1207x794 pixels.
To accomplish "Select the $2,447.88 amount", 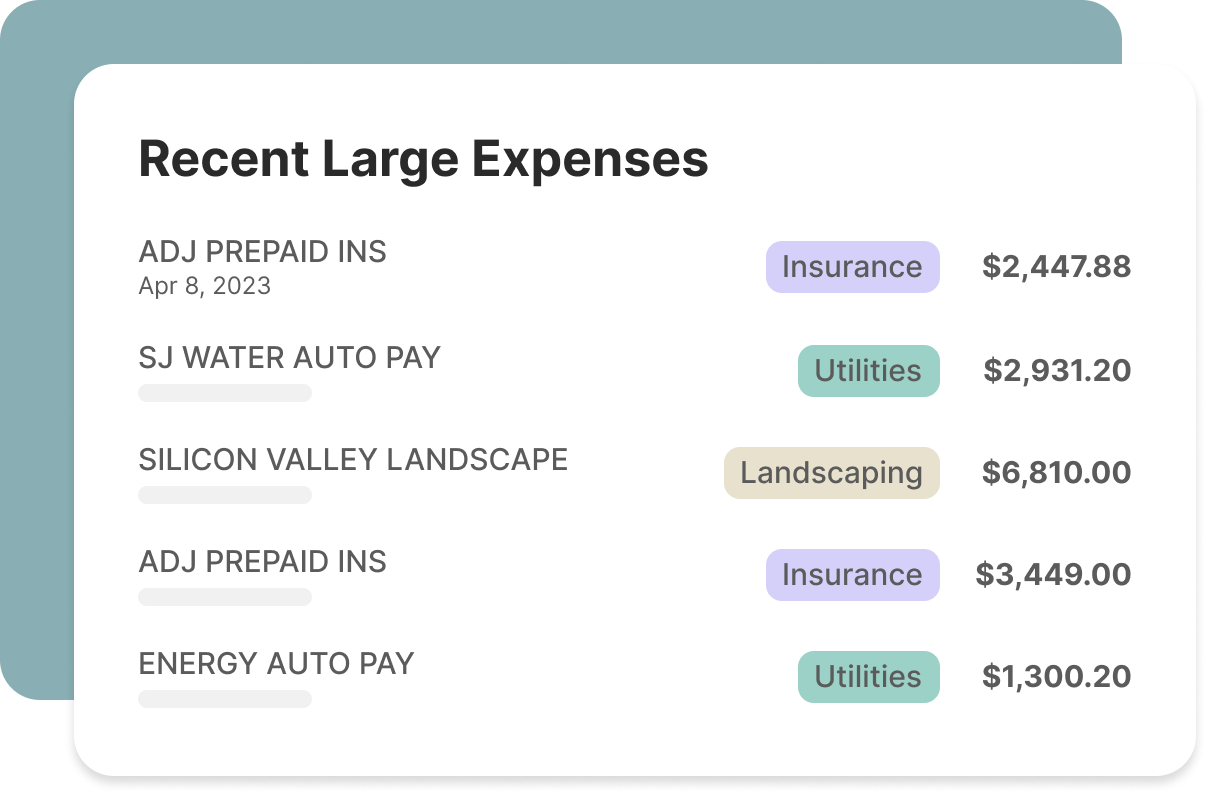I will tap(1056, 267).
